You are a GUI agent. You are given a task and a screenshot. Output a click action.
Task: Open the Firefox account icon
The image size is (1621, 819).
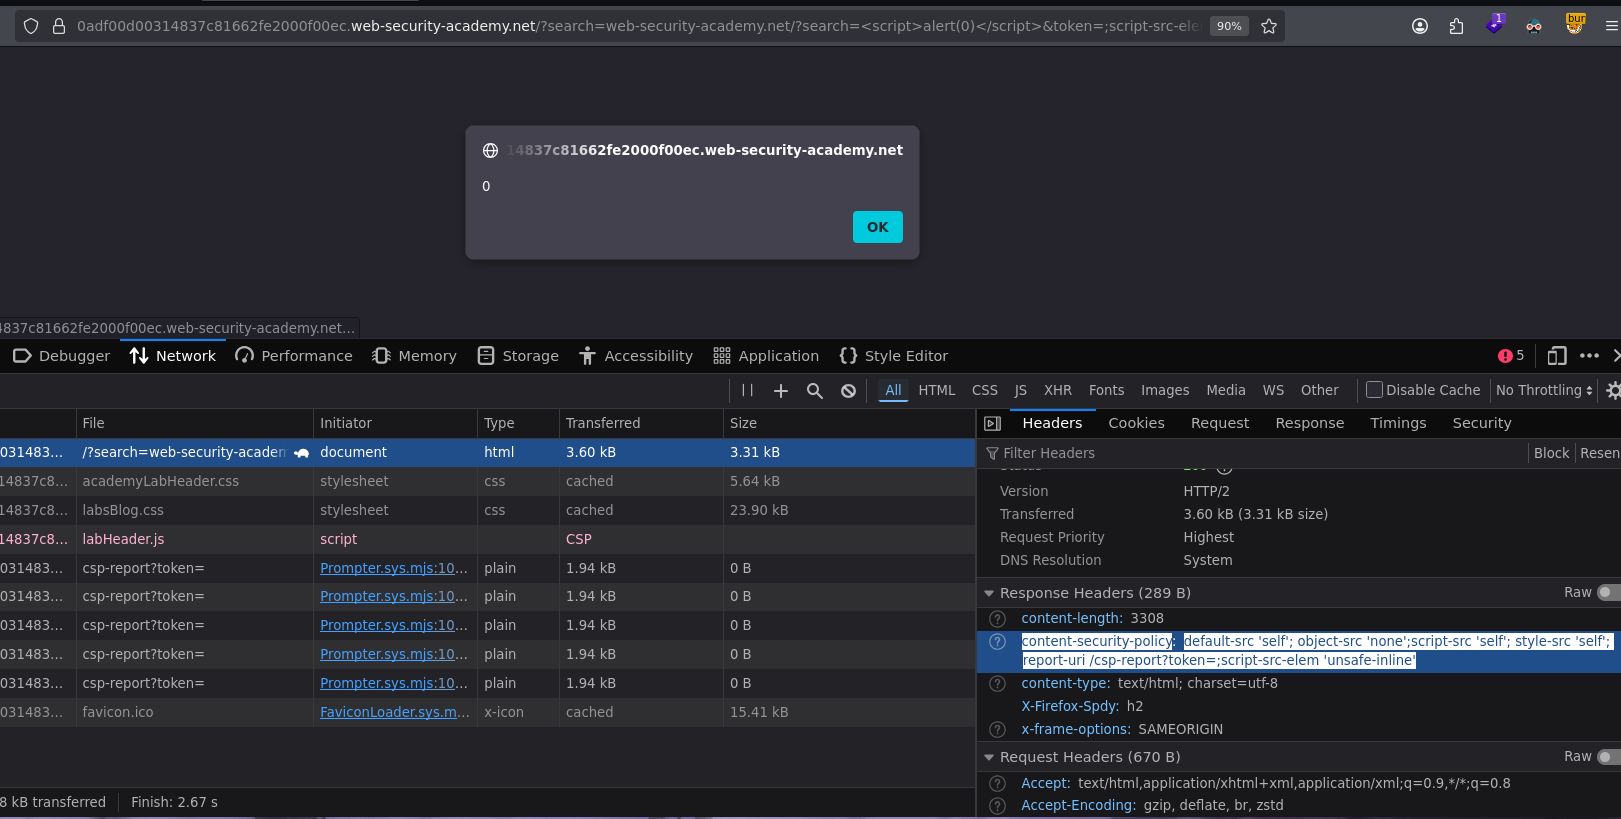pyautogui.click(x=1420, y=26)
